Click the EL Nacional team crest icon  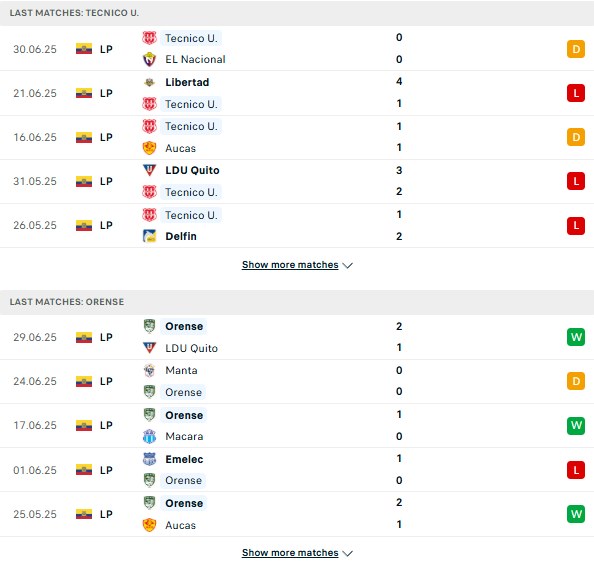(x=149, y=59)
